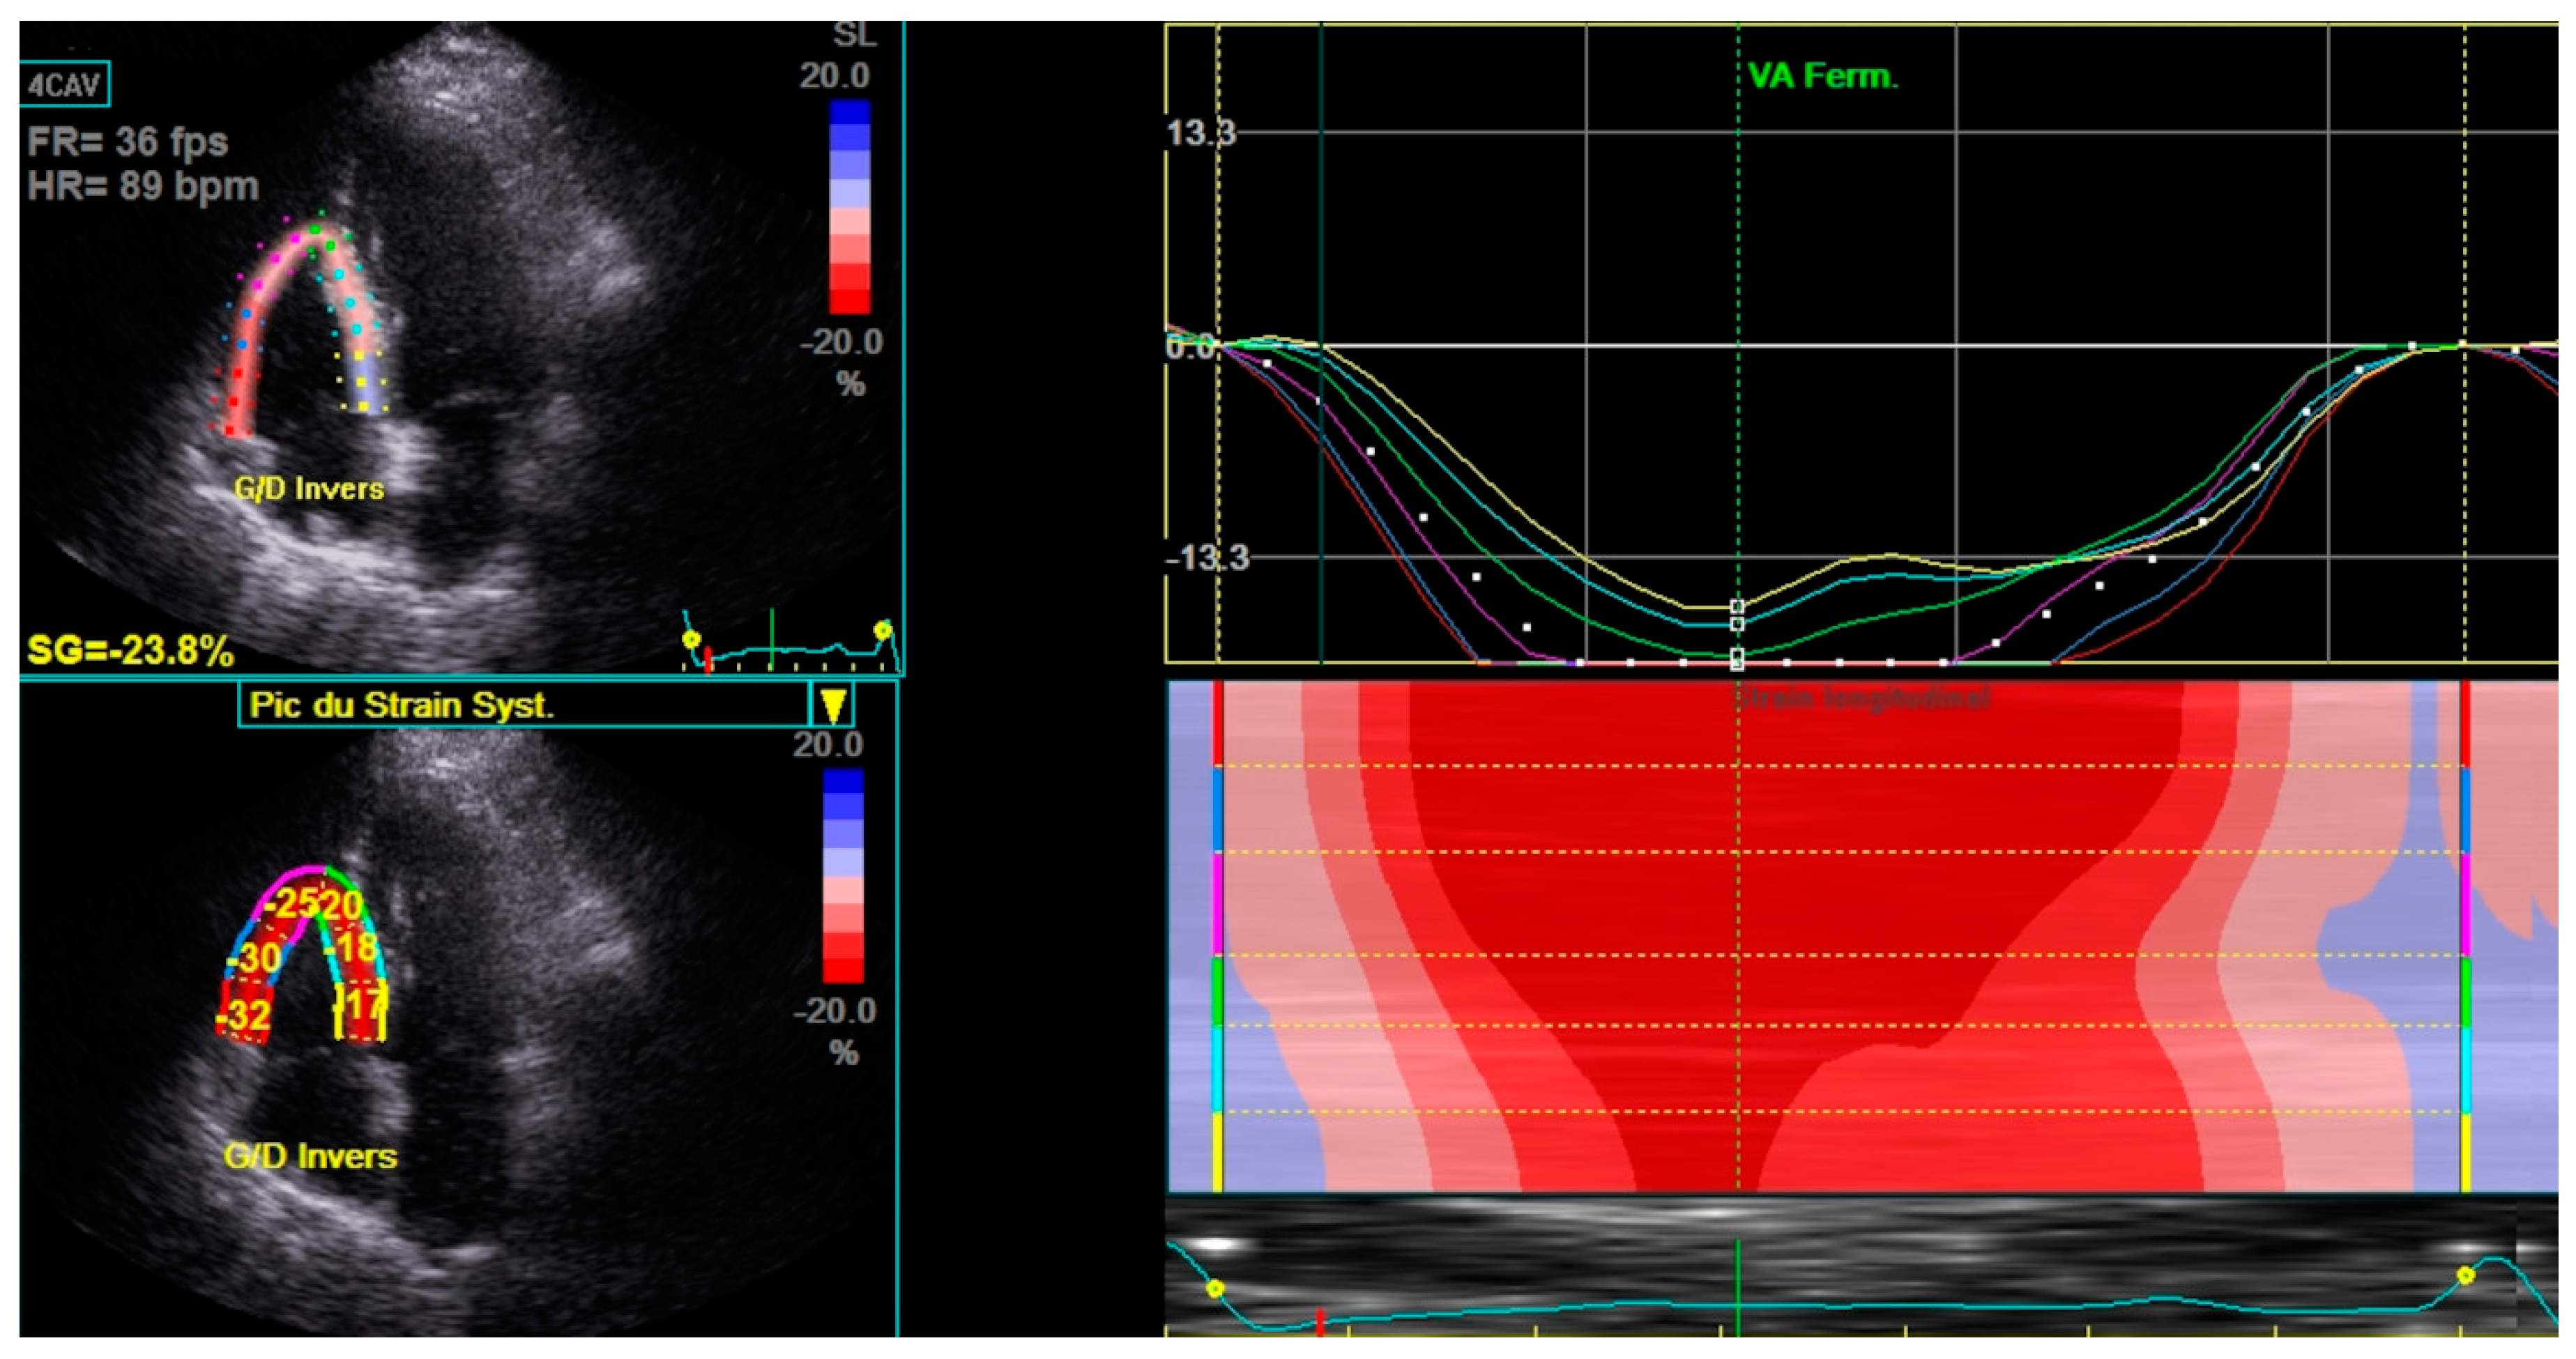The height and width of the screenshot is (1359, 2576).
Task: Click the right yellow marker on bottom ECG trace
Action: pos(2466,1275)
